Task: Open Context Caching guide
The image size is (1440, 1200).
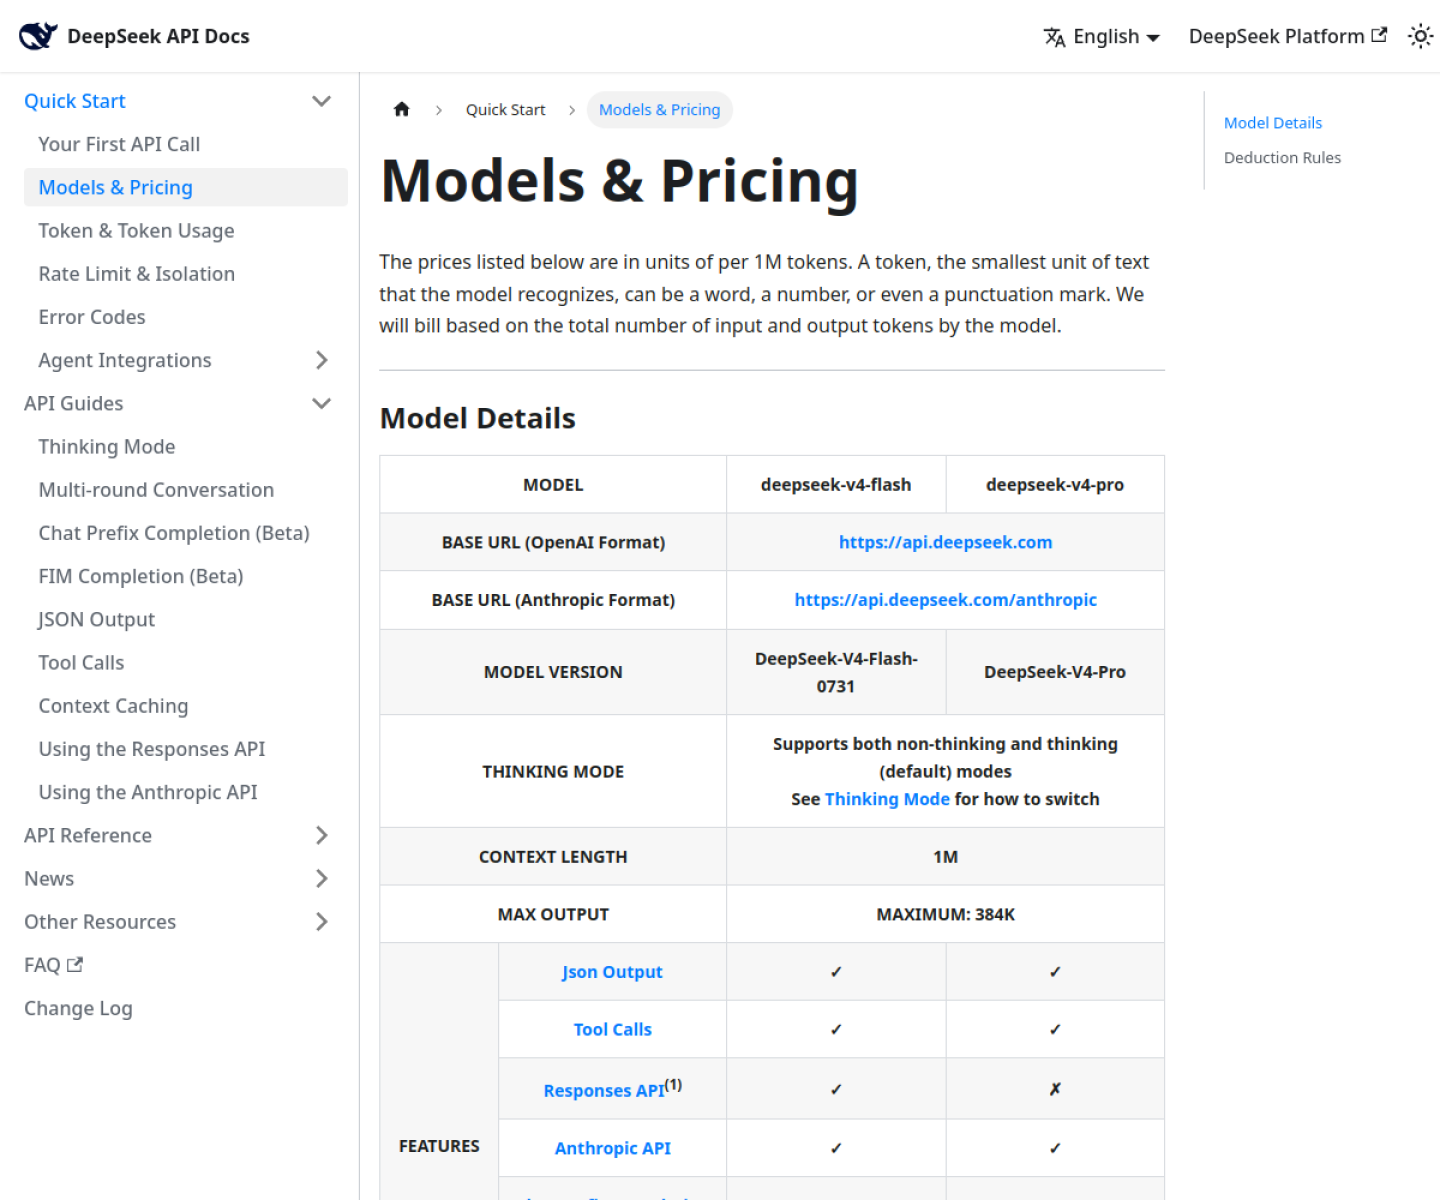Action: (x=113, y=705)
